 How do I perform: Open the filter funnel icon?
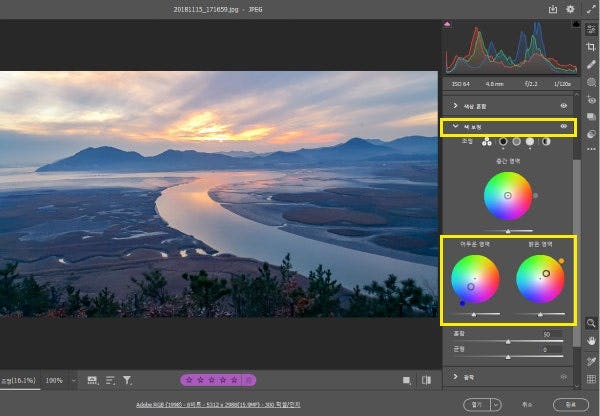(127, 380)
